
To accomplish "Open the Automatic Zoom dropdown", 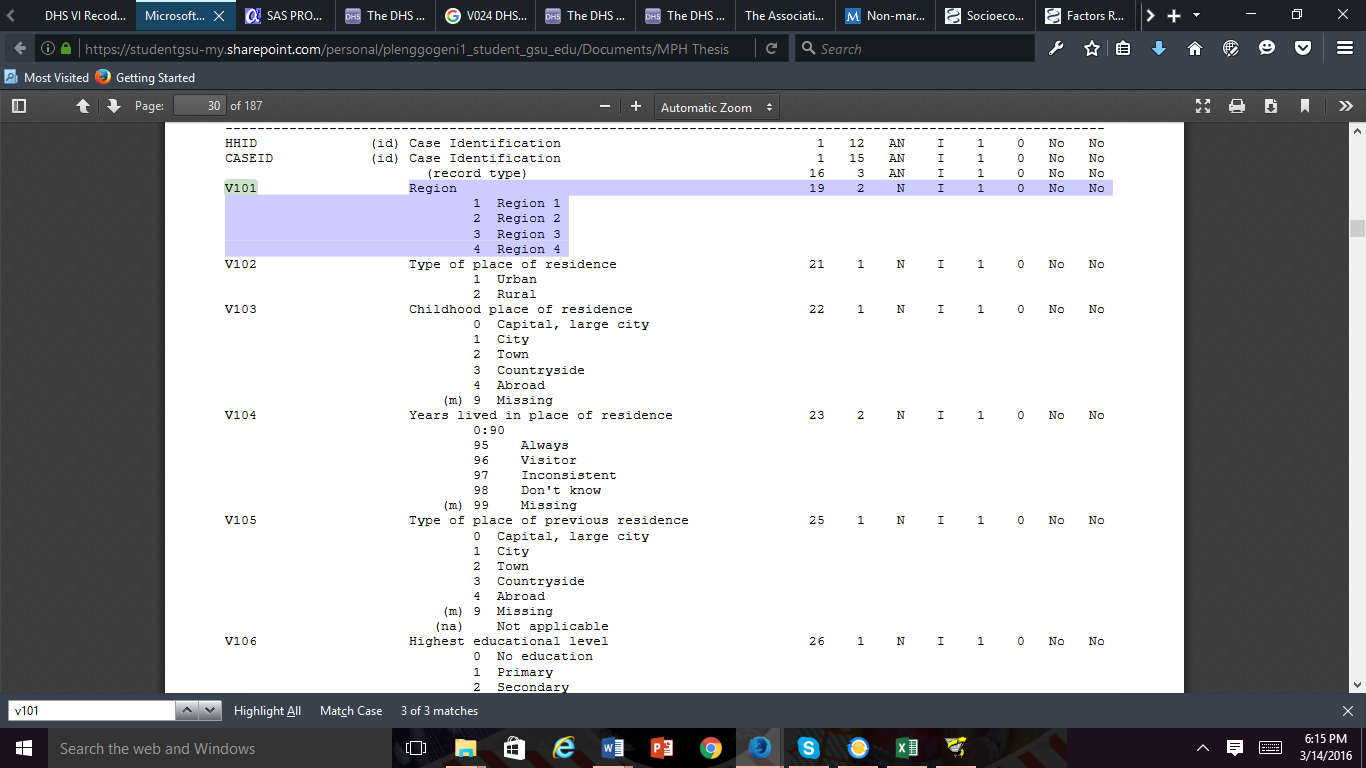I will [x=717, y=107].
